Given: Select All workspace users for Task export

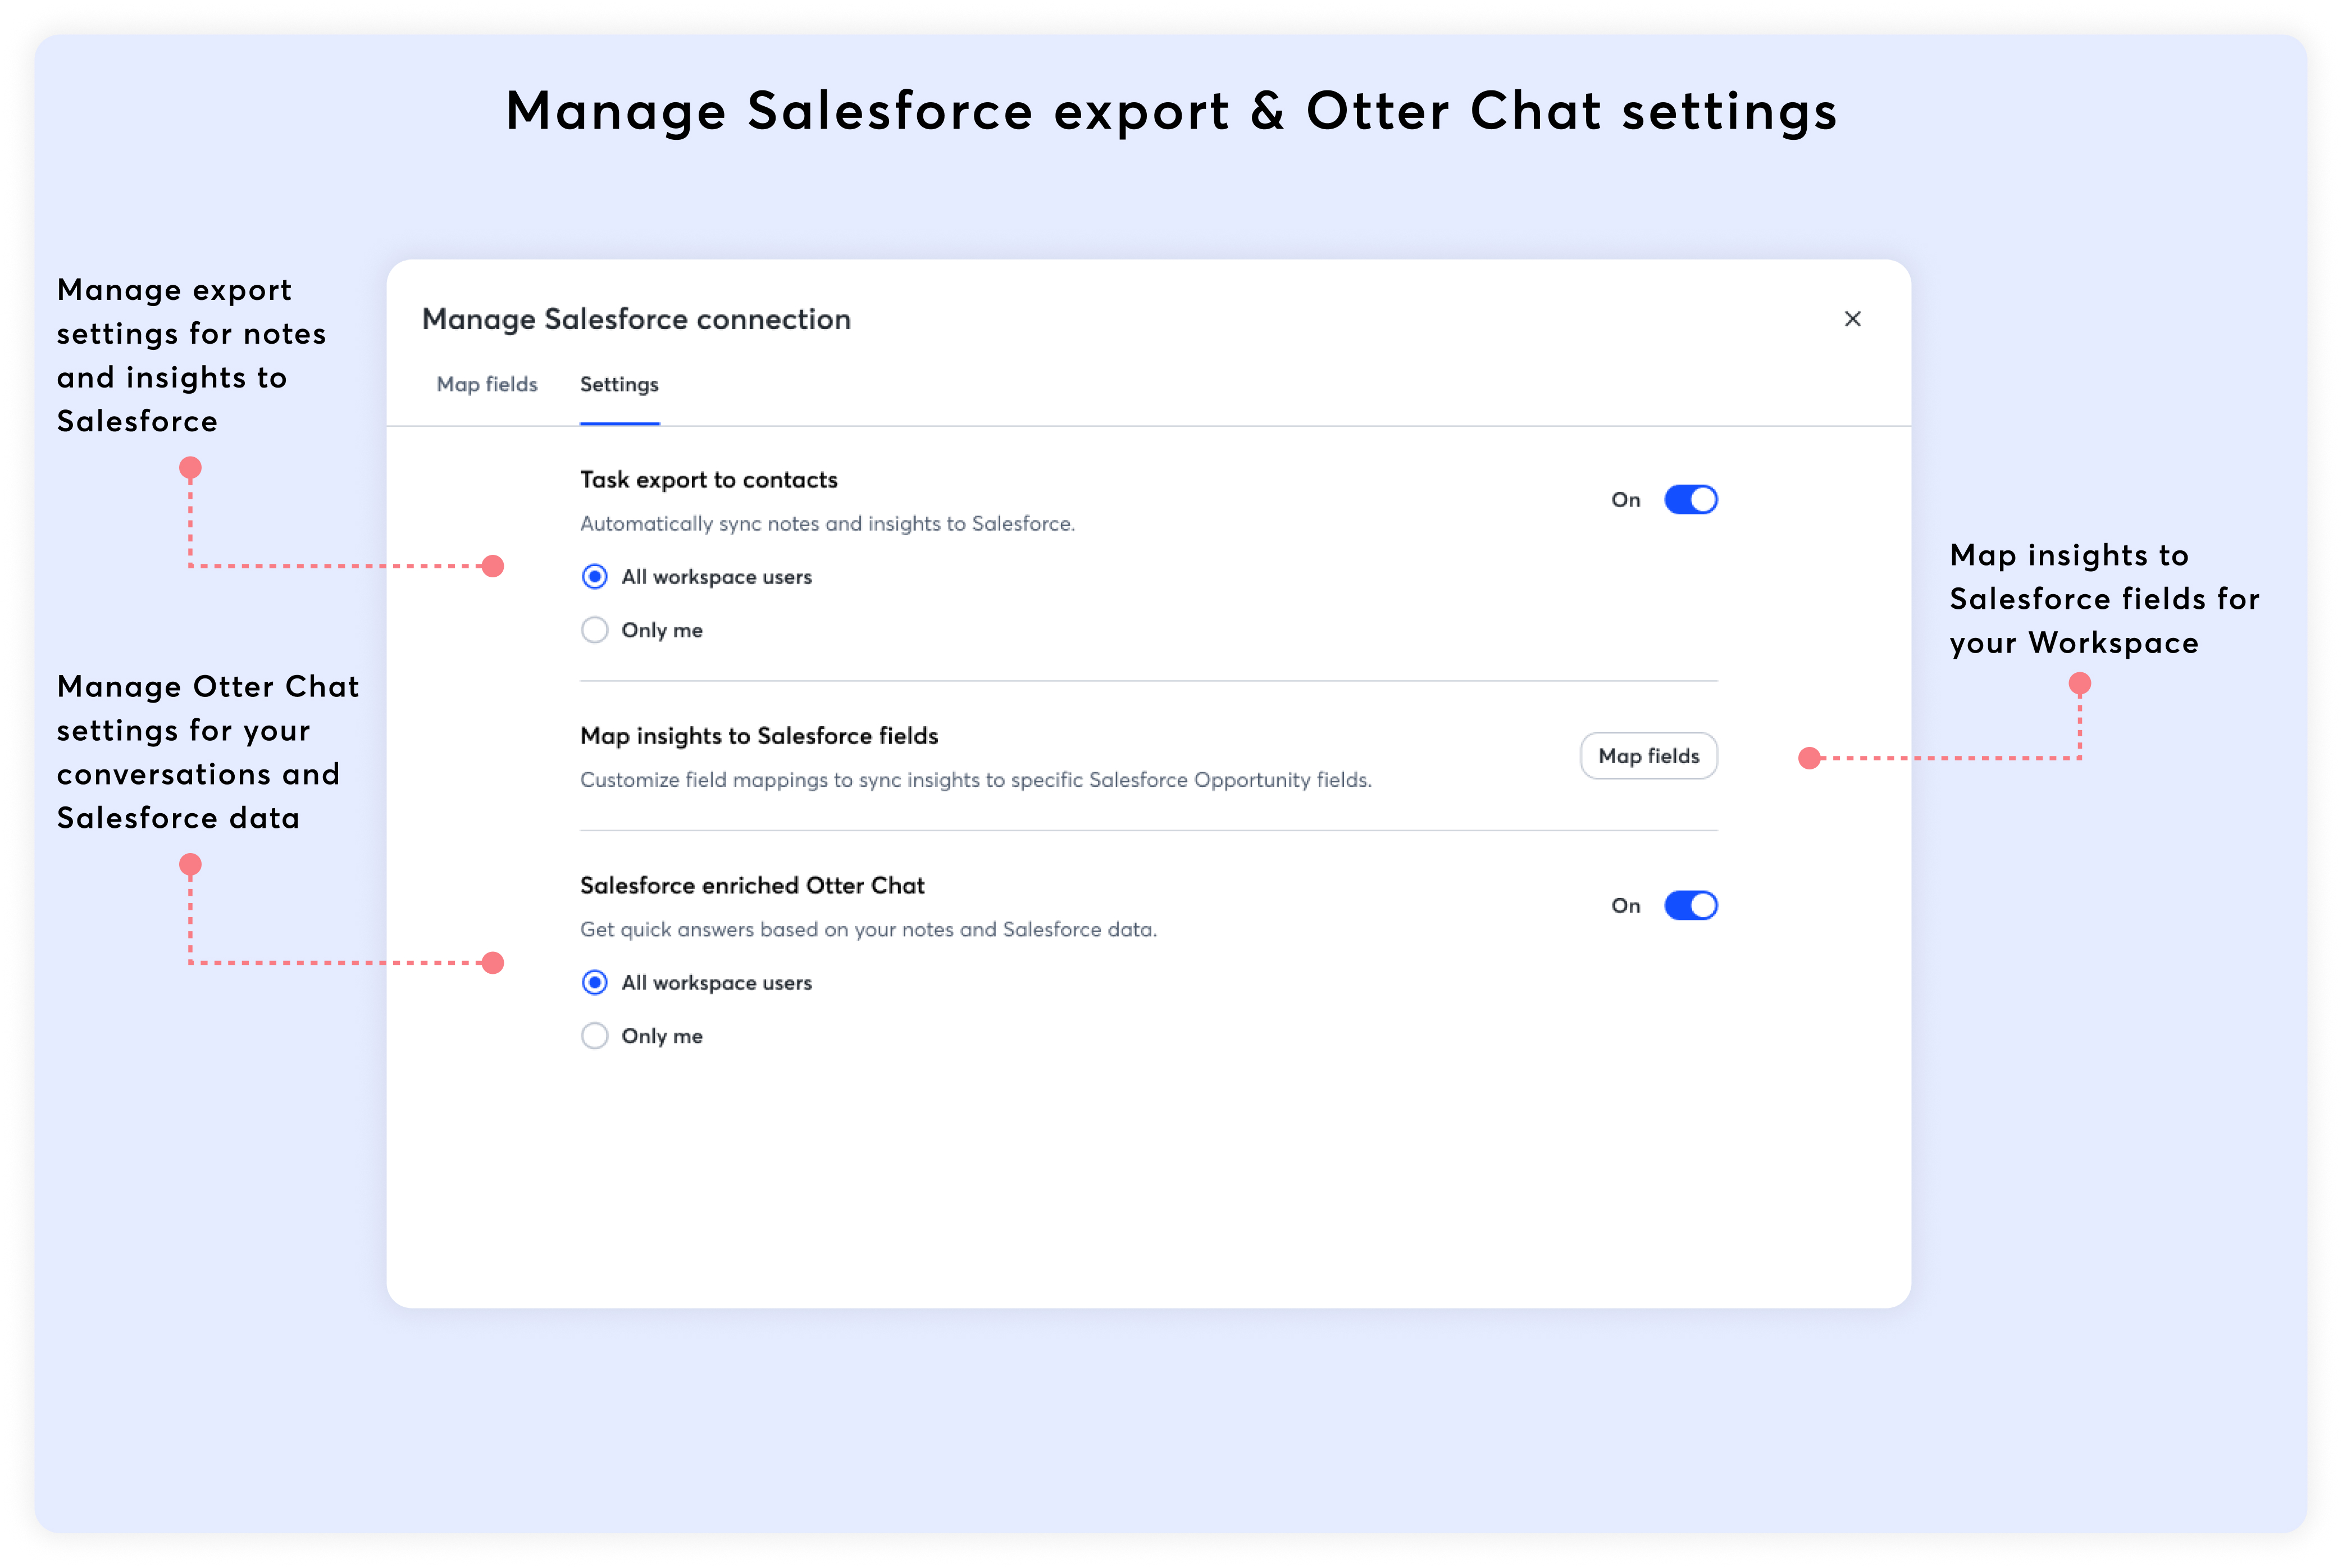Looking at the screenshot, I should point(595,577).
